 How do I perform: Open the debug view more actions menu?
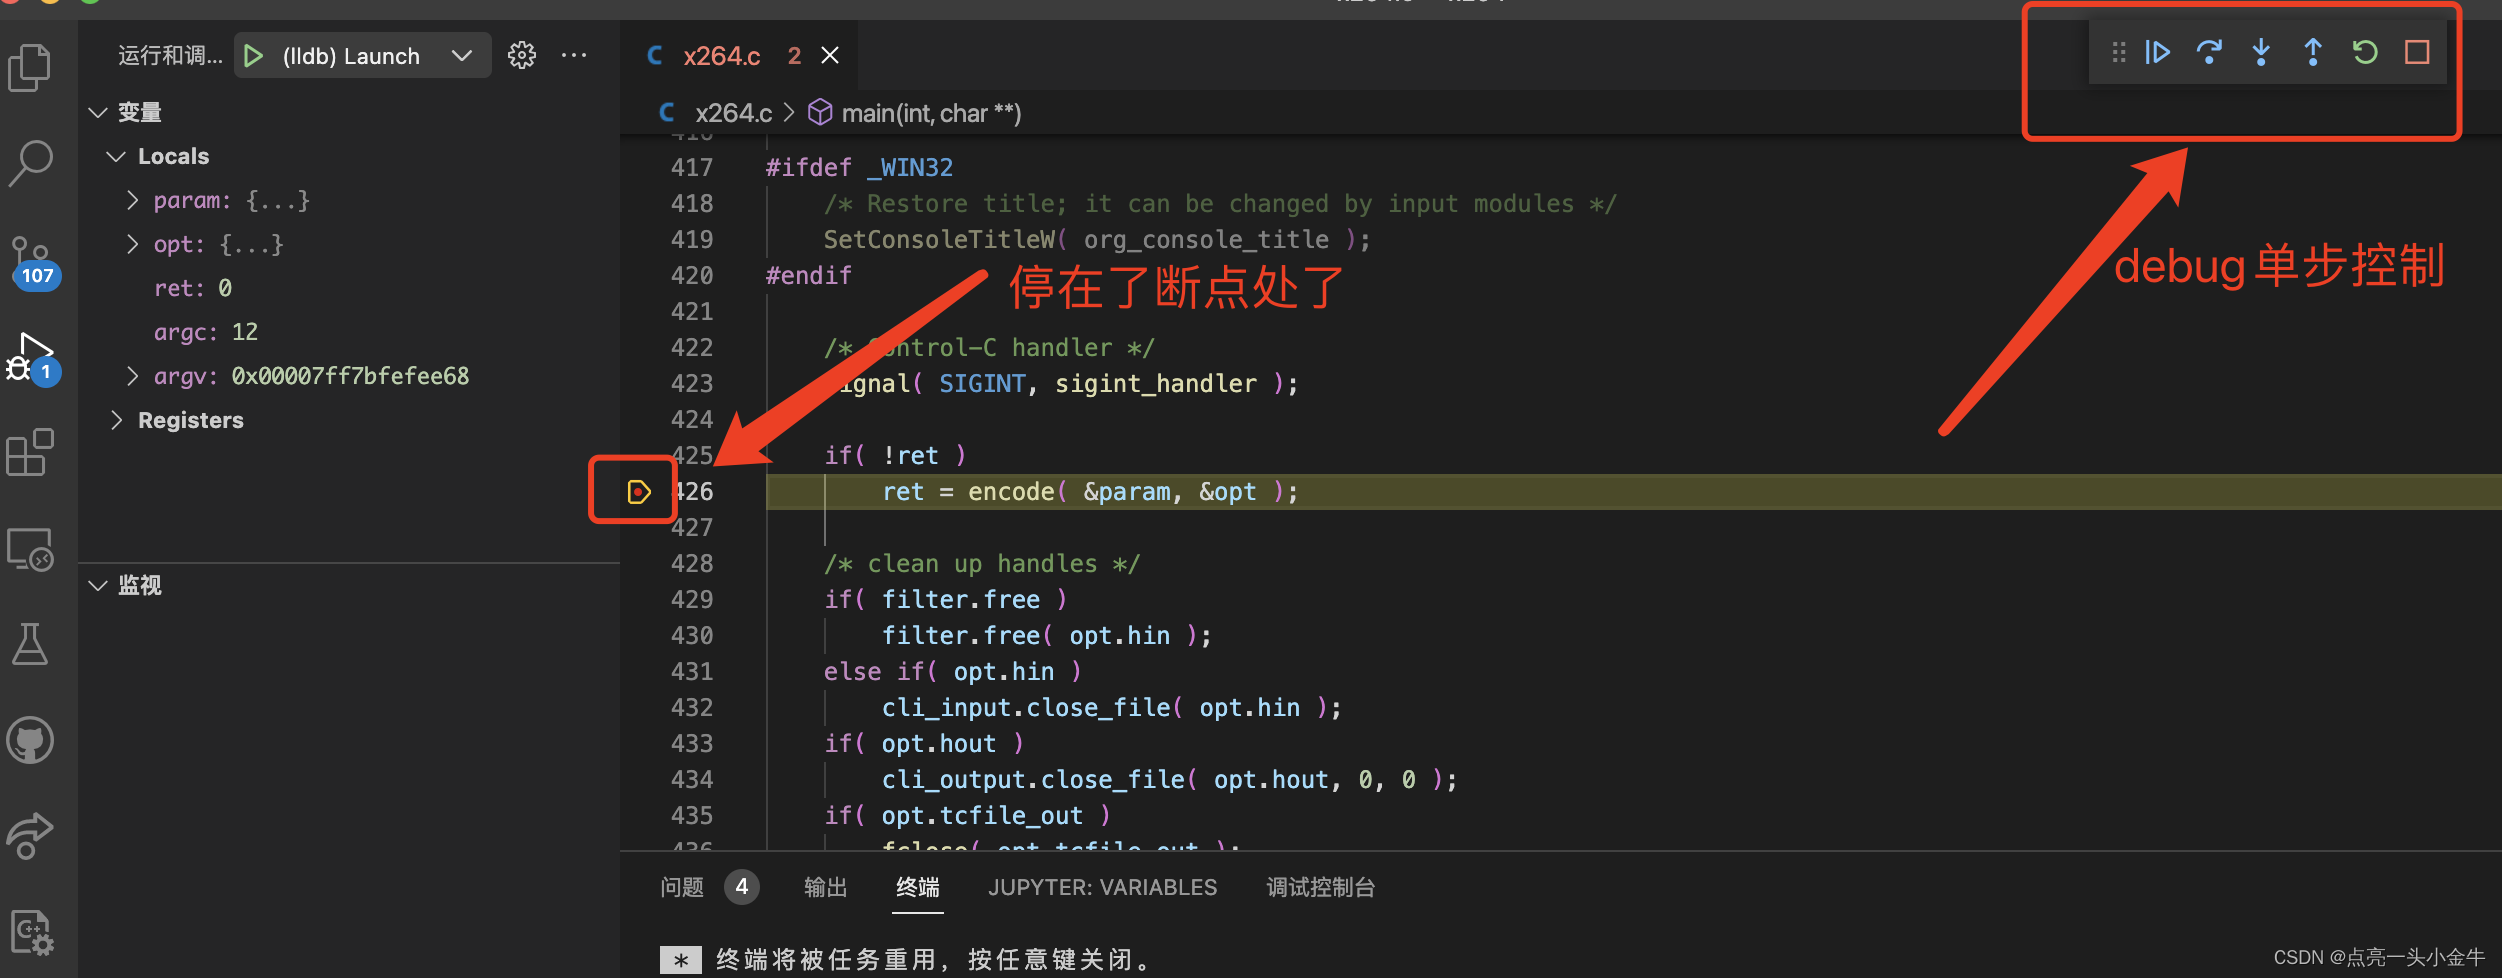point(574,55)
